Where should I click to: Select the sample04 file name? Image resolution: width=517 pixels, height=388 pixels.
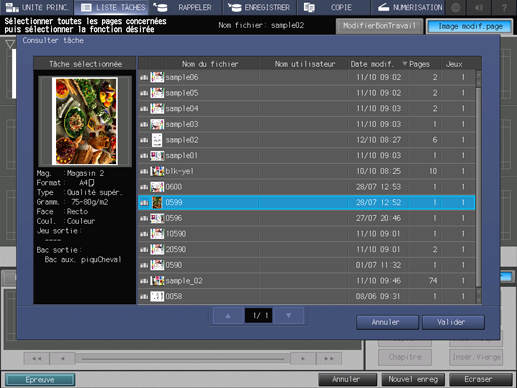182,109
